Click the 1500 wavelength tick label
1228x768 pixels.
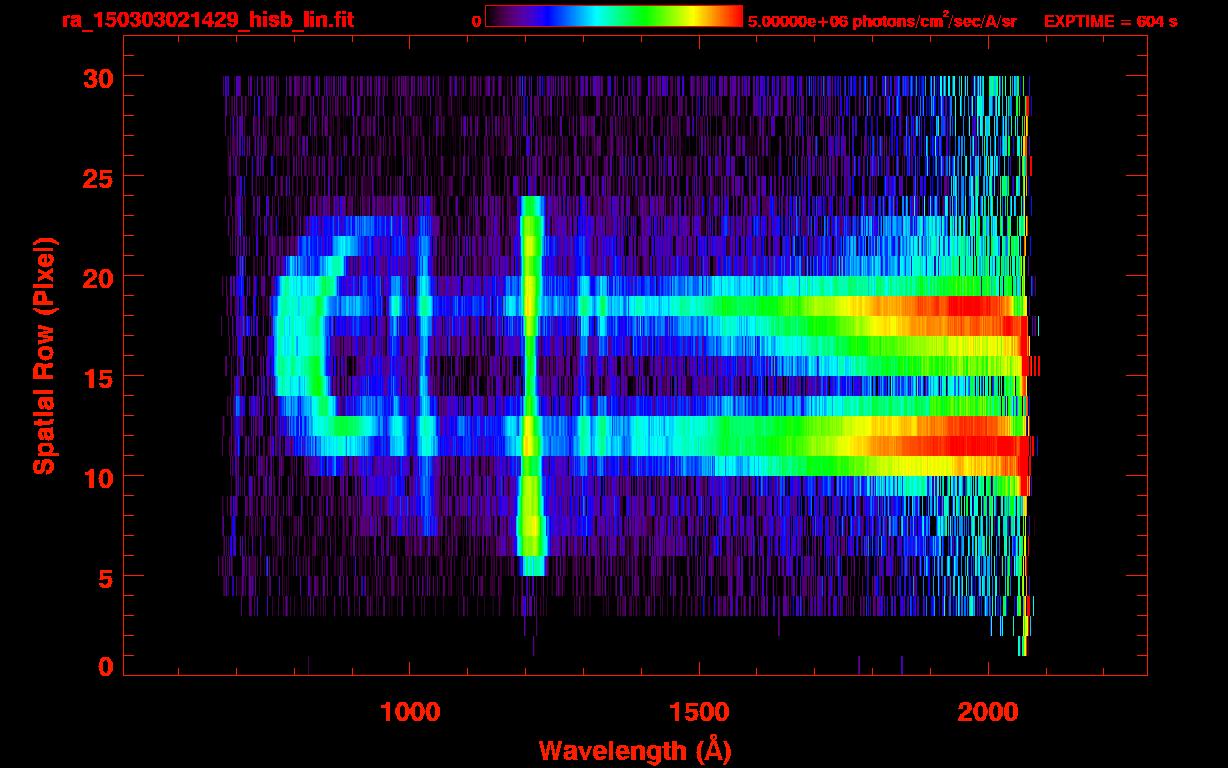(x=699, y=712)
